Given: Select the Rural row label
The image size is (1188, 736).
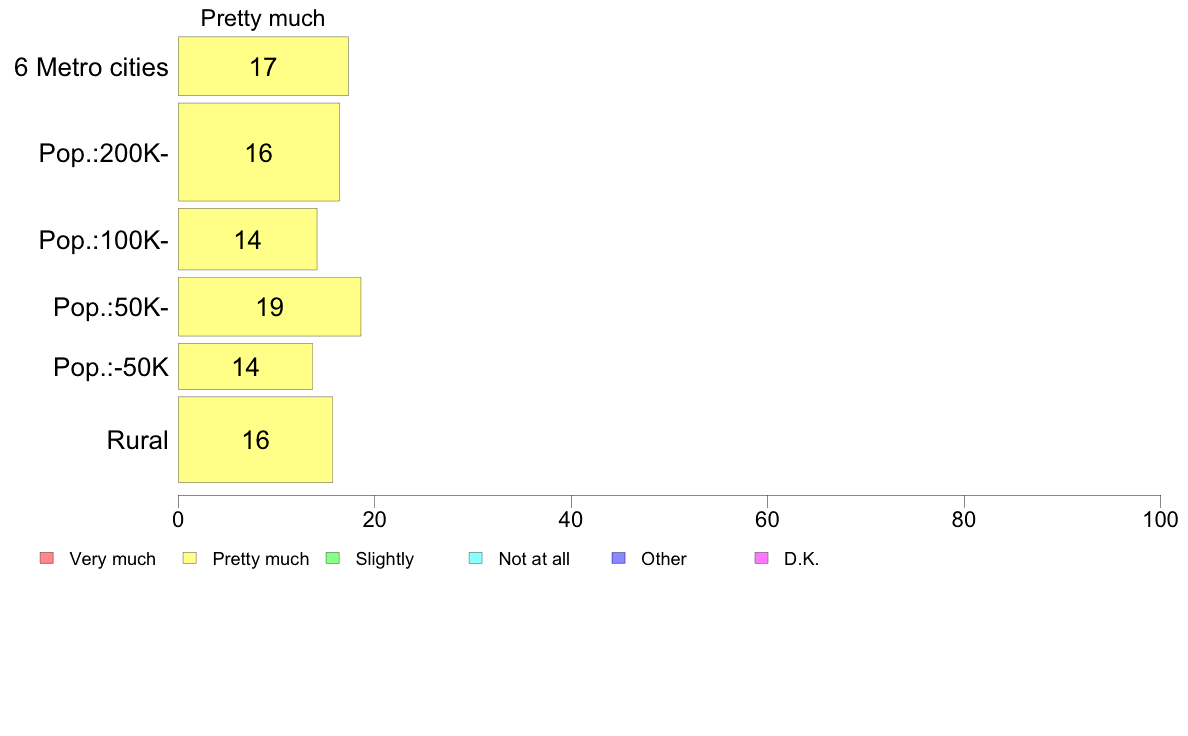Looking at the screenshot, I should click(137, 440).
